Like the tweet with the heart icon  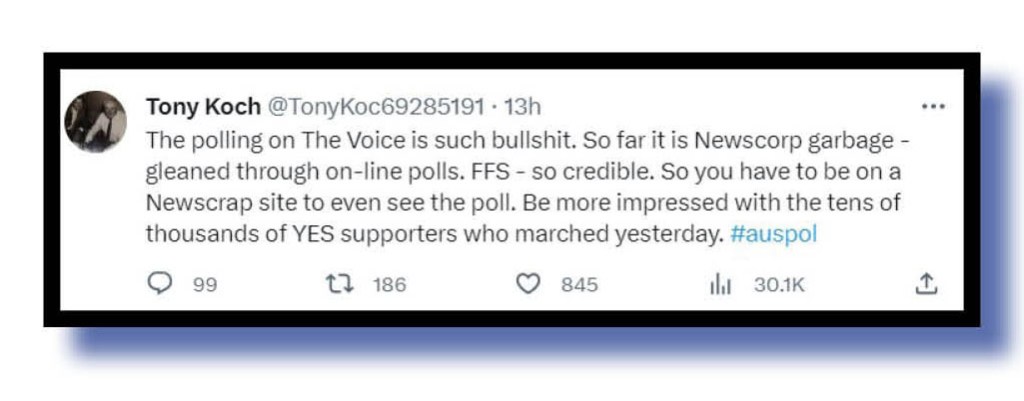pos(527,285)
